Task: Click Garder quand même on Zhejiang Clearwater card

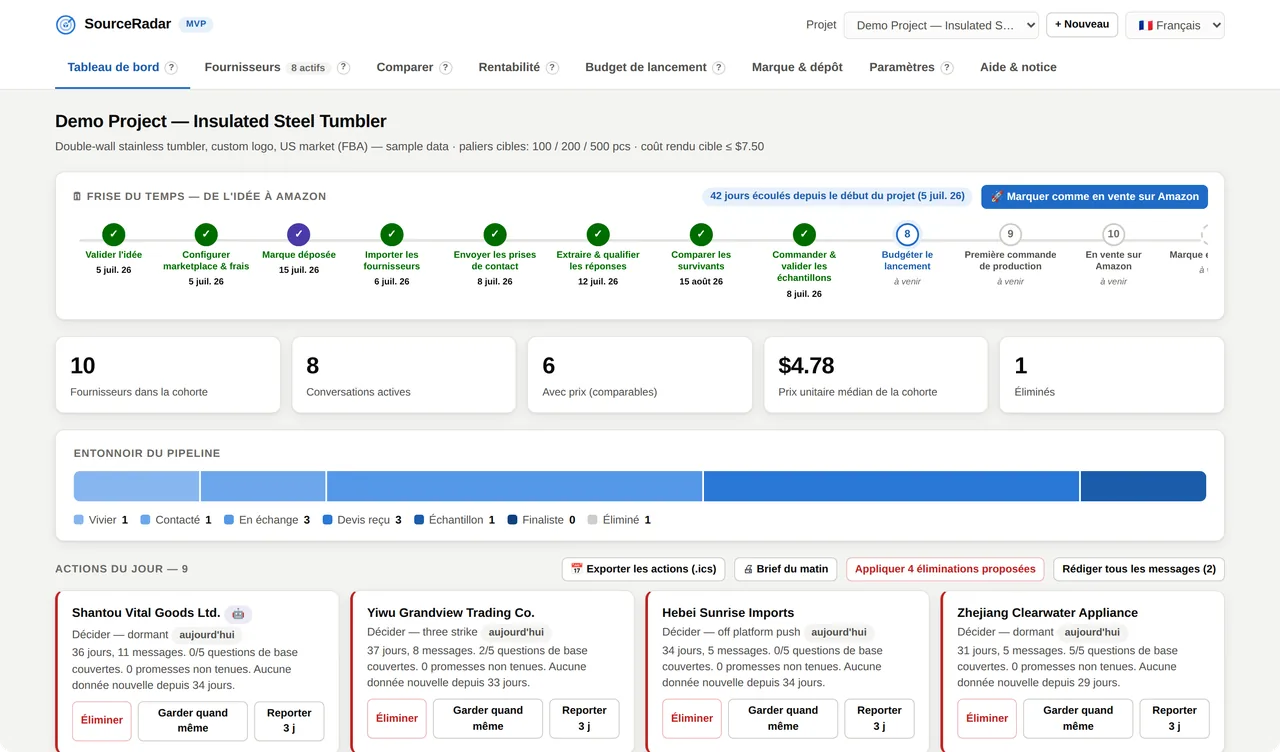Action: (1078, 718)
